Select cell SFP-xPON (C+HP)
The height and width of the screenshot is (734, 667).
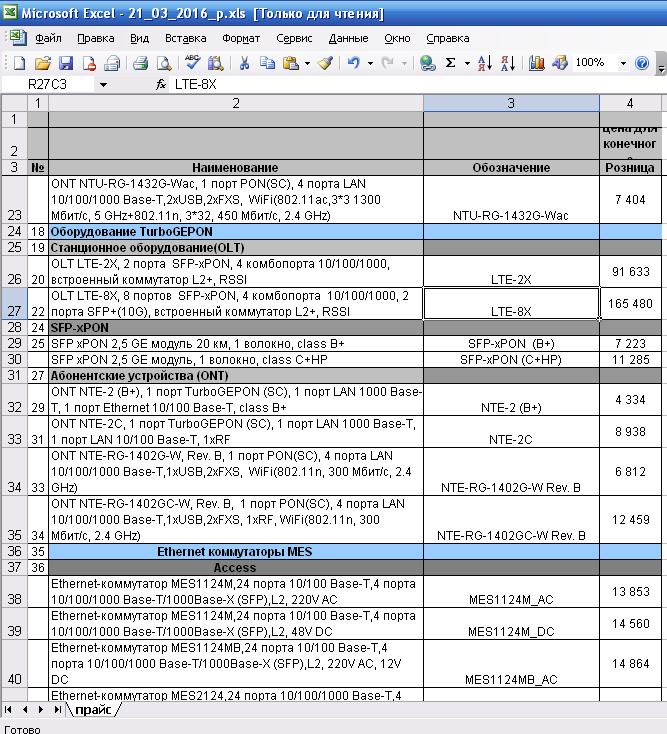pyautogui.click(x=511, y=360)
